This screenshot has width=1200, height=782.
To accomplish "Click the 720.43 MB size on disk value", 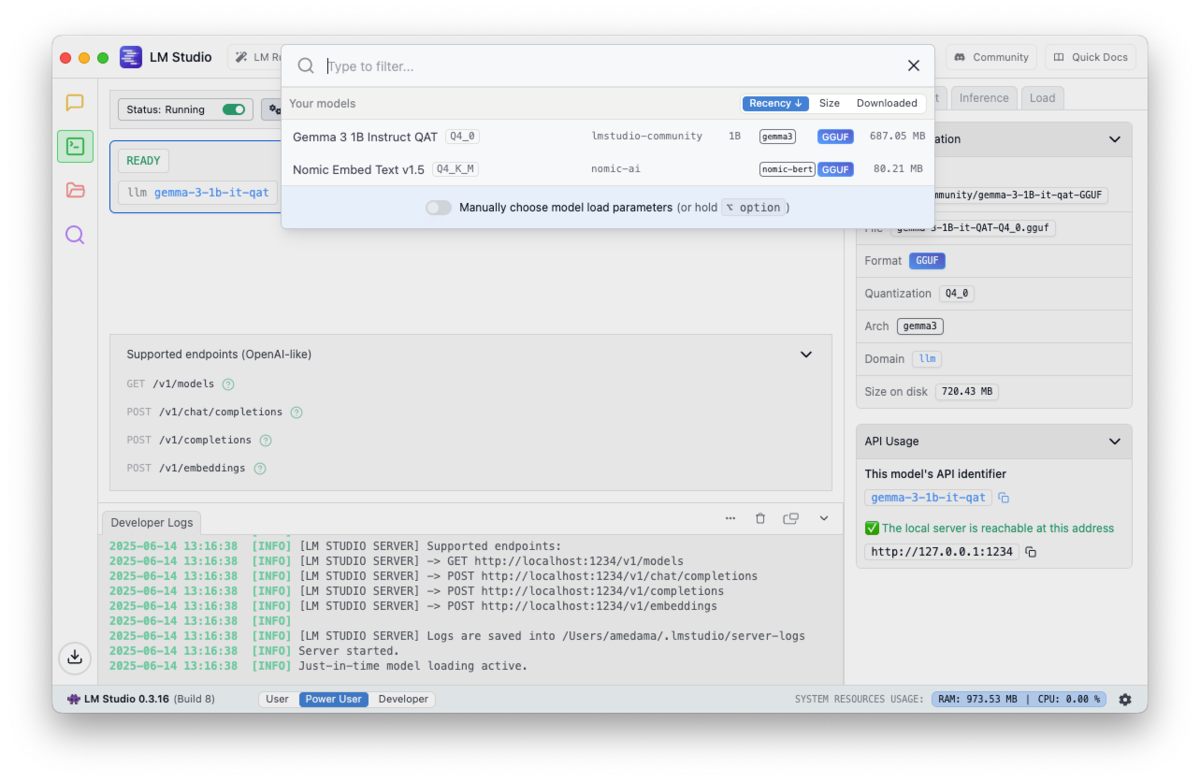I will pyautogui.click(x=967, y=392).
